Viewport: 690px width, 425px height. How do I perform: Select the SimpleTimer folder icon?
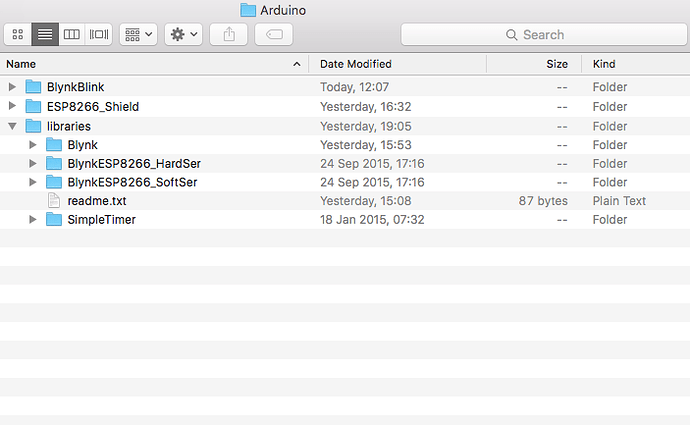(54, 219)
